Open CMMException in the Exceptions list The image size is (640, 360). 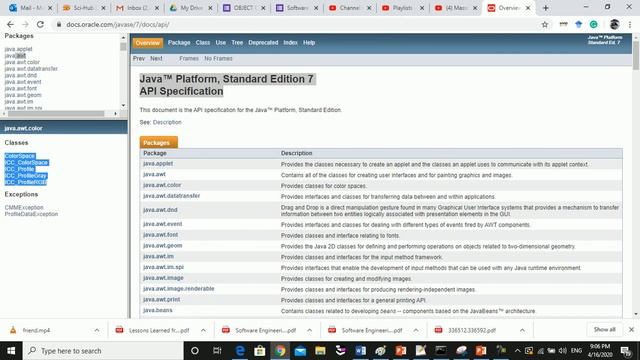click(24, 207)
